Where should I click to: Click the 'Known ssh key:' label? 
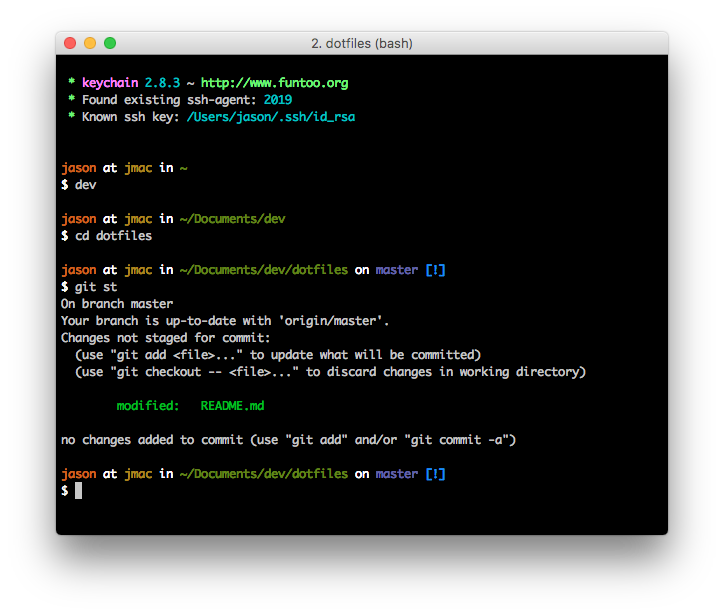pos(131,117)
